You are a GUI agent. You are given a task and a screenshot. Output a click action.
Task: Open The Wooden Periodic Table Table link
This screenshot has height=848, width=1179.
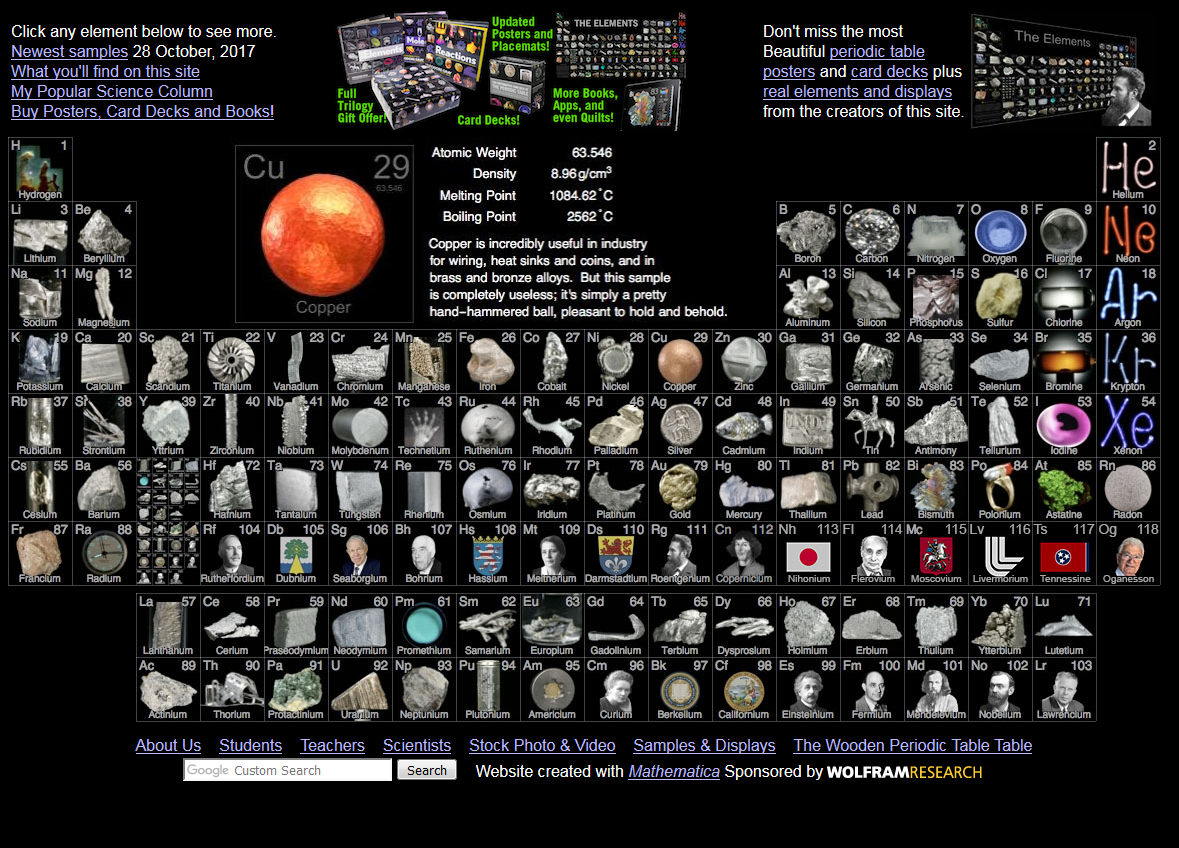[912, 746]
